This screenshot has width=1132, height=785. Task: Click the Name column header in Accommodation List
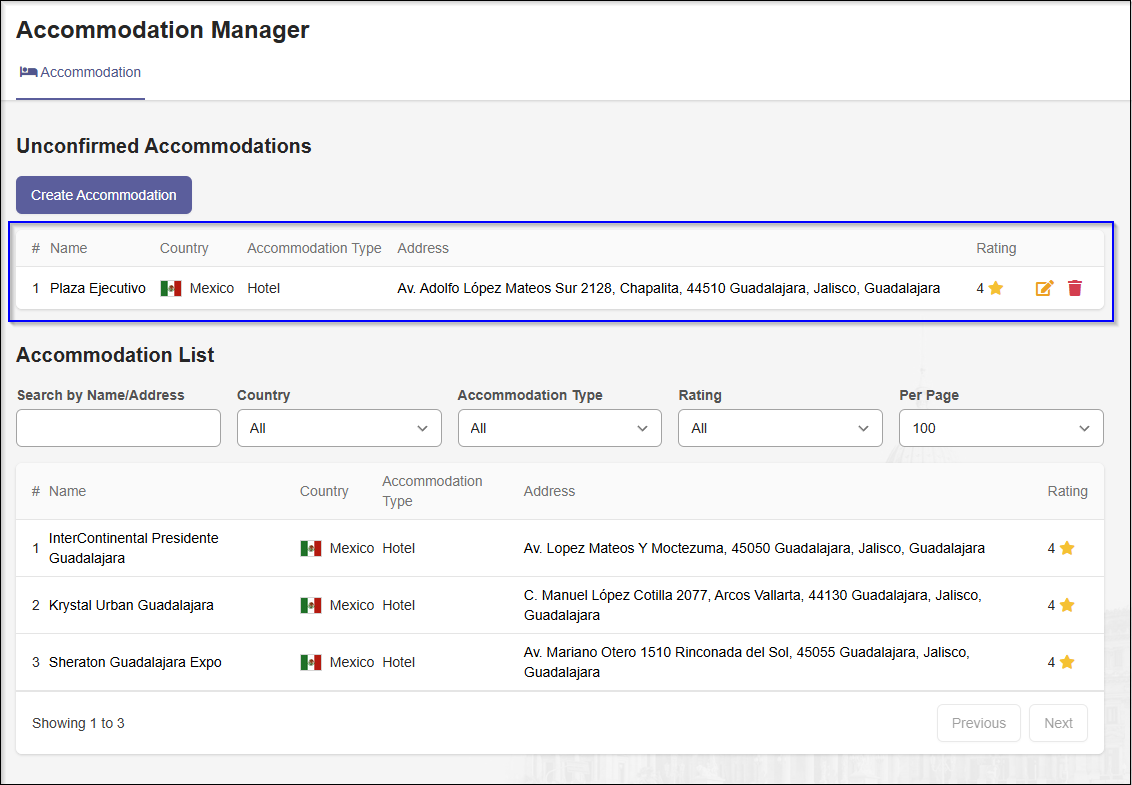click(x=68, y=491)
